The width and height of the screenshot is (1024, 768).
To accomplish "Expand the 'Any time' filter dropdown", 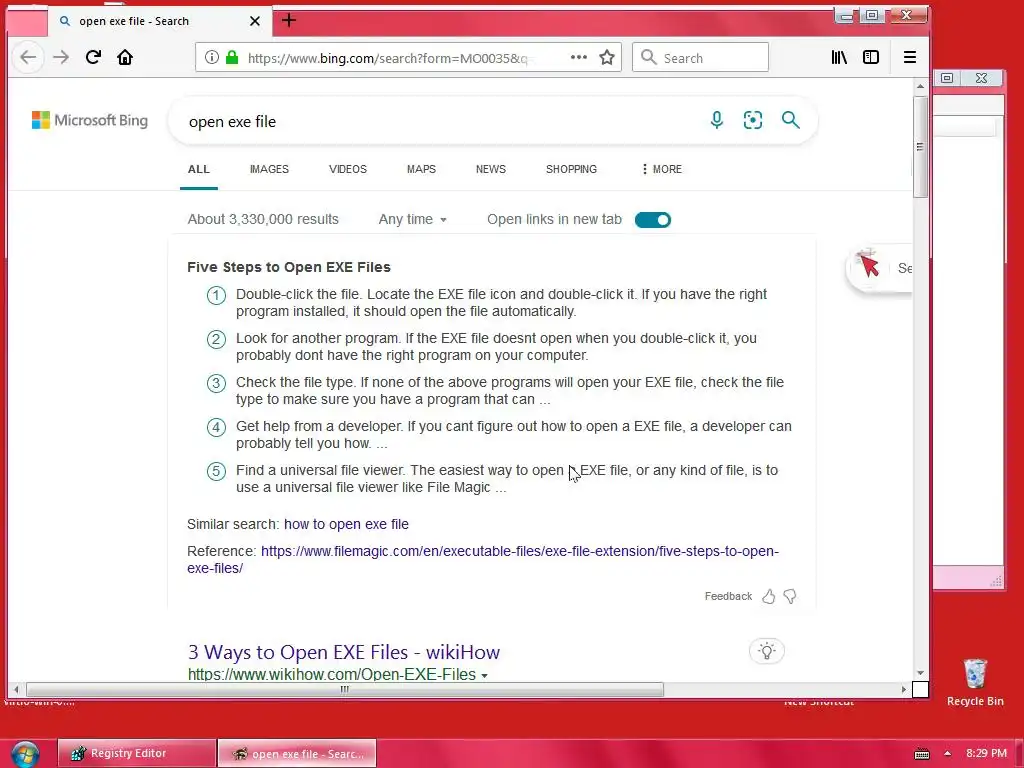I will point(413,219).
